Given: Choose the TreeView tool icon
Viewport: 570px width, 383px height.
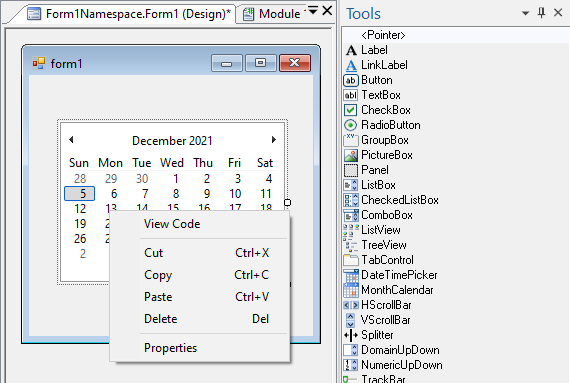Looking at the screenshot, I should [x=351, y=245].
